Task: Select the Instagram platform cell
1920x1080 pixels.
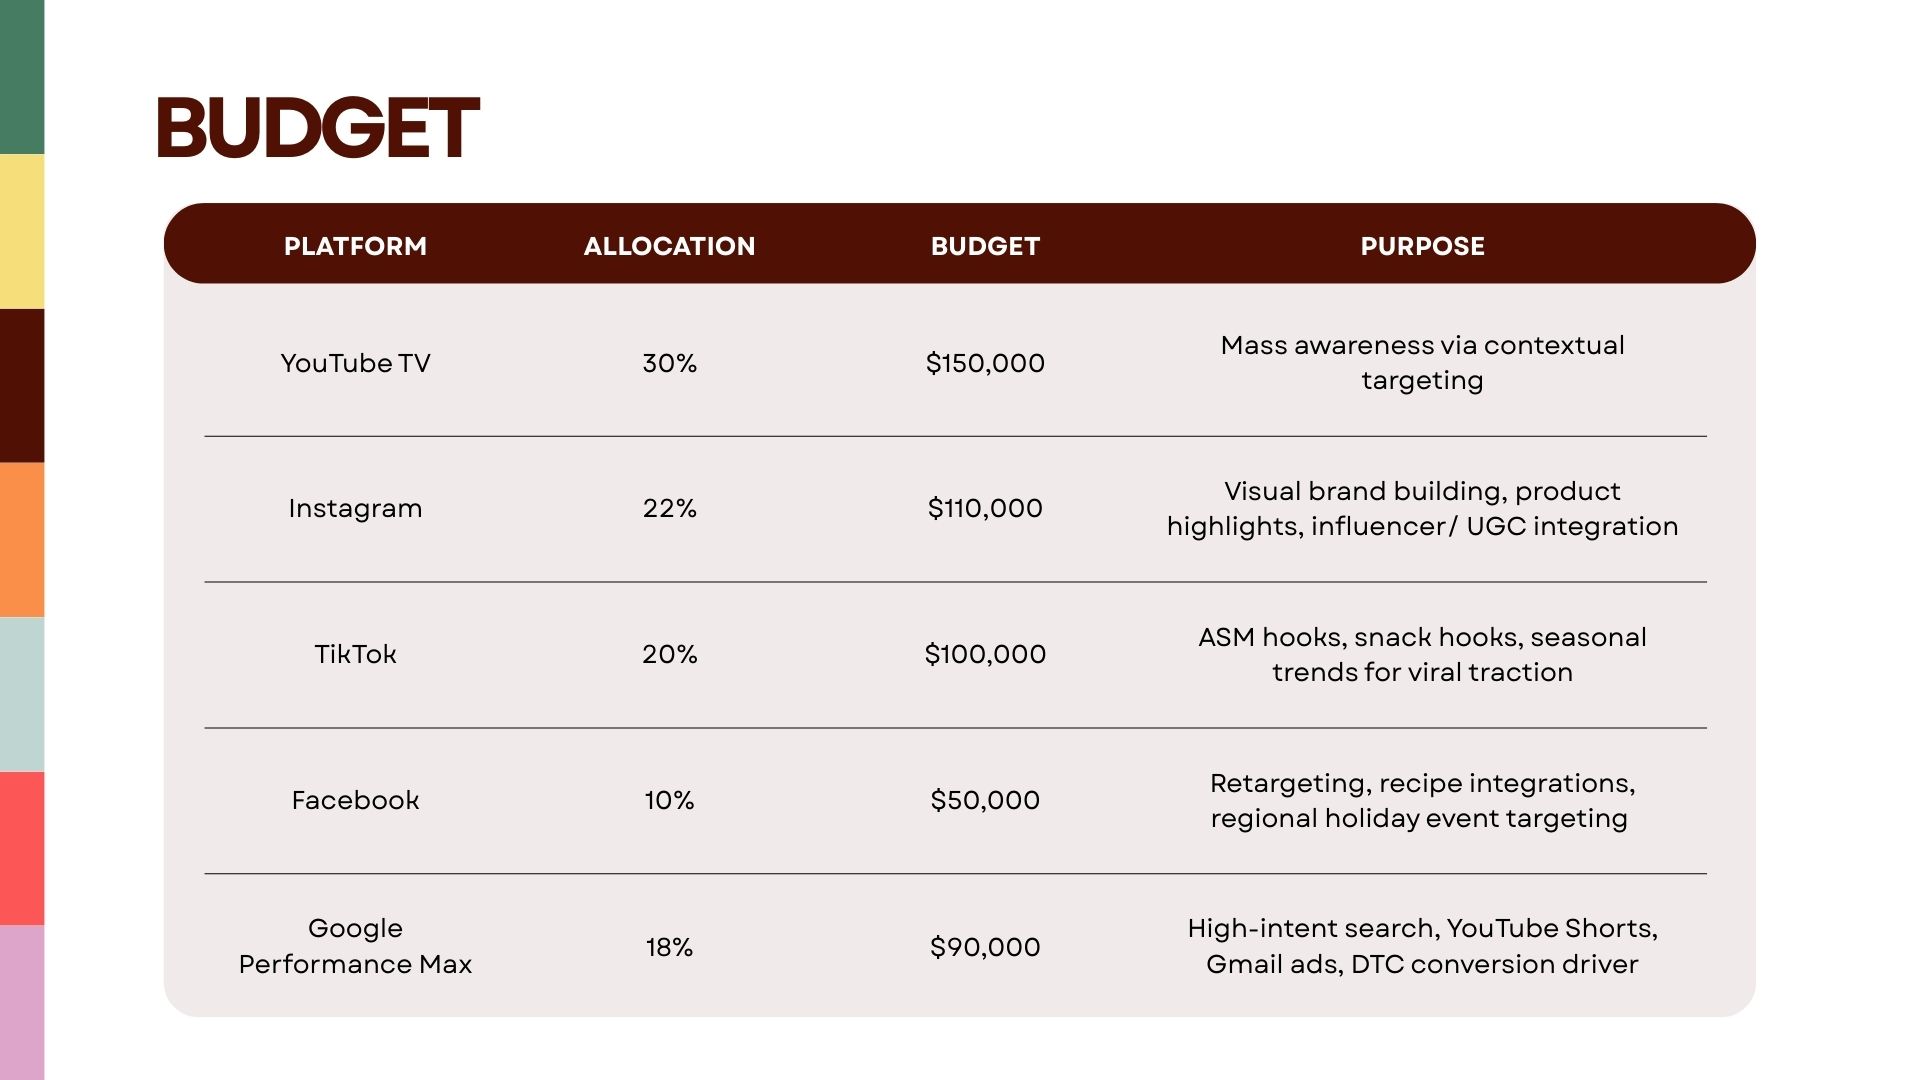Action: pos(355,508)
